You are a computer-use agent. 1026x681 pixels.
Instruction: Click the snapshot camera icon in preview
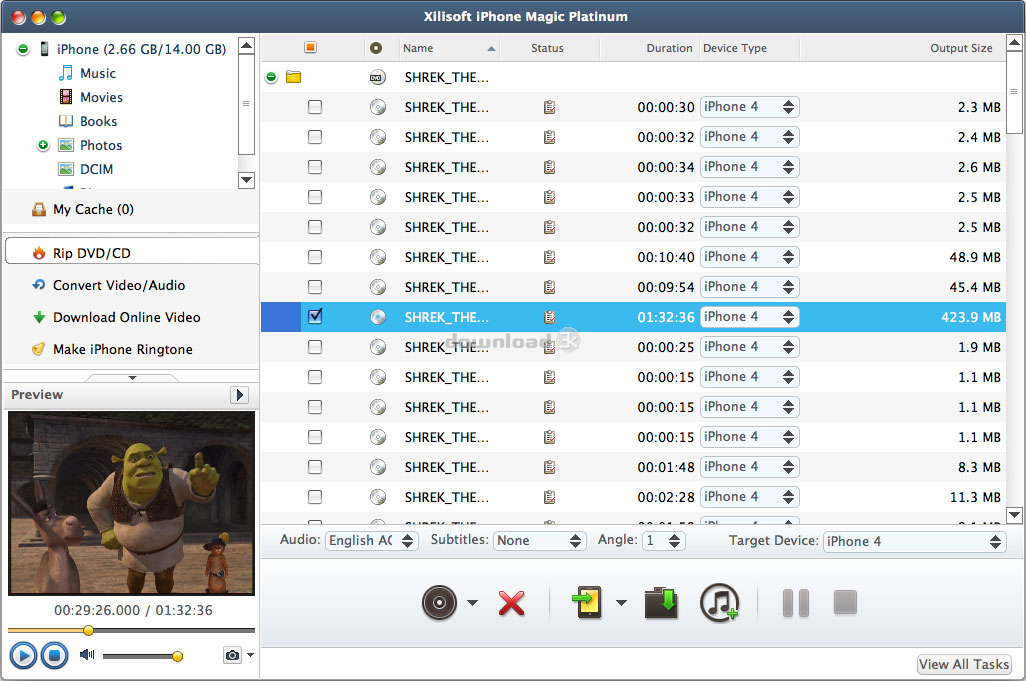click(232, 655)
